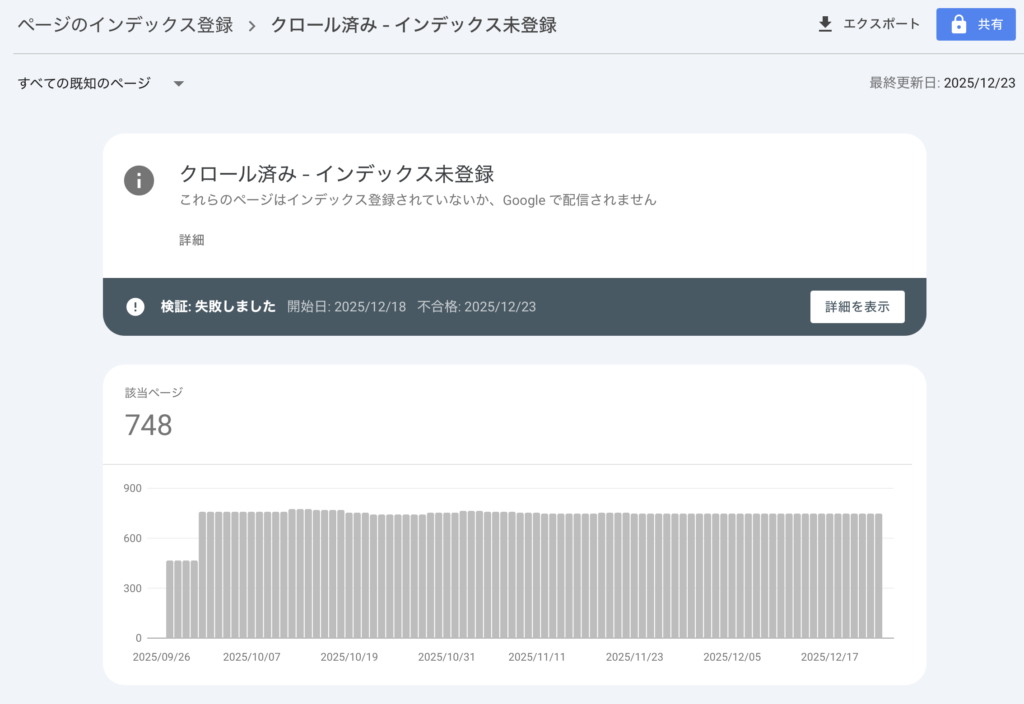Click the 最終更新日 date text
The height and width of the screenshot is (704, 1024).
pos(942,83)
